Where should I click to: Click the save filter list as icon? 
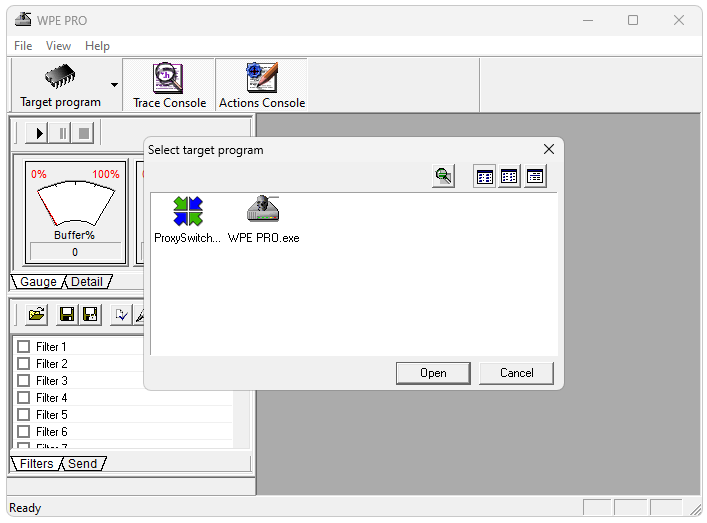coord(90,314)
